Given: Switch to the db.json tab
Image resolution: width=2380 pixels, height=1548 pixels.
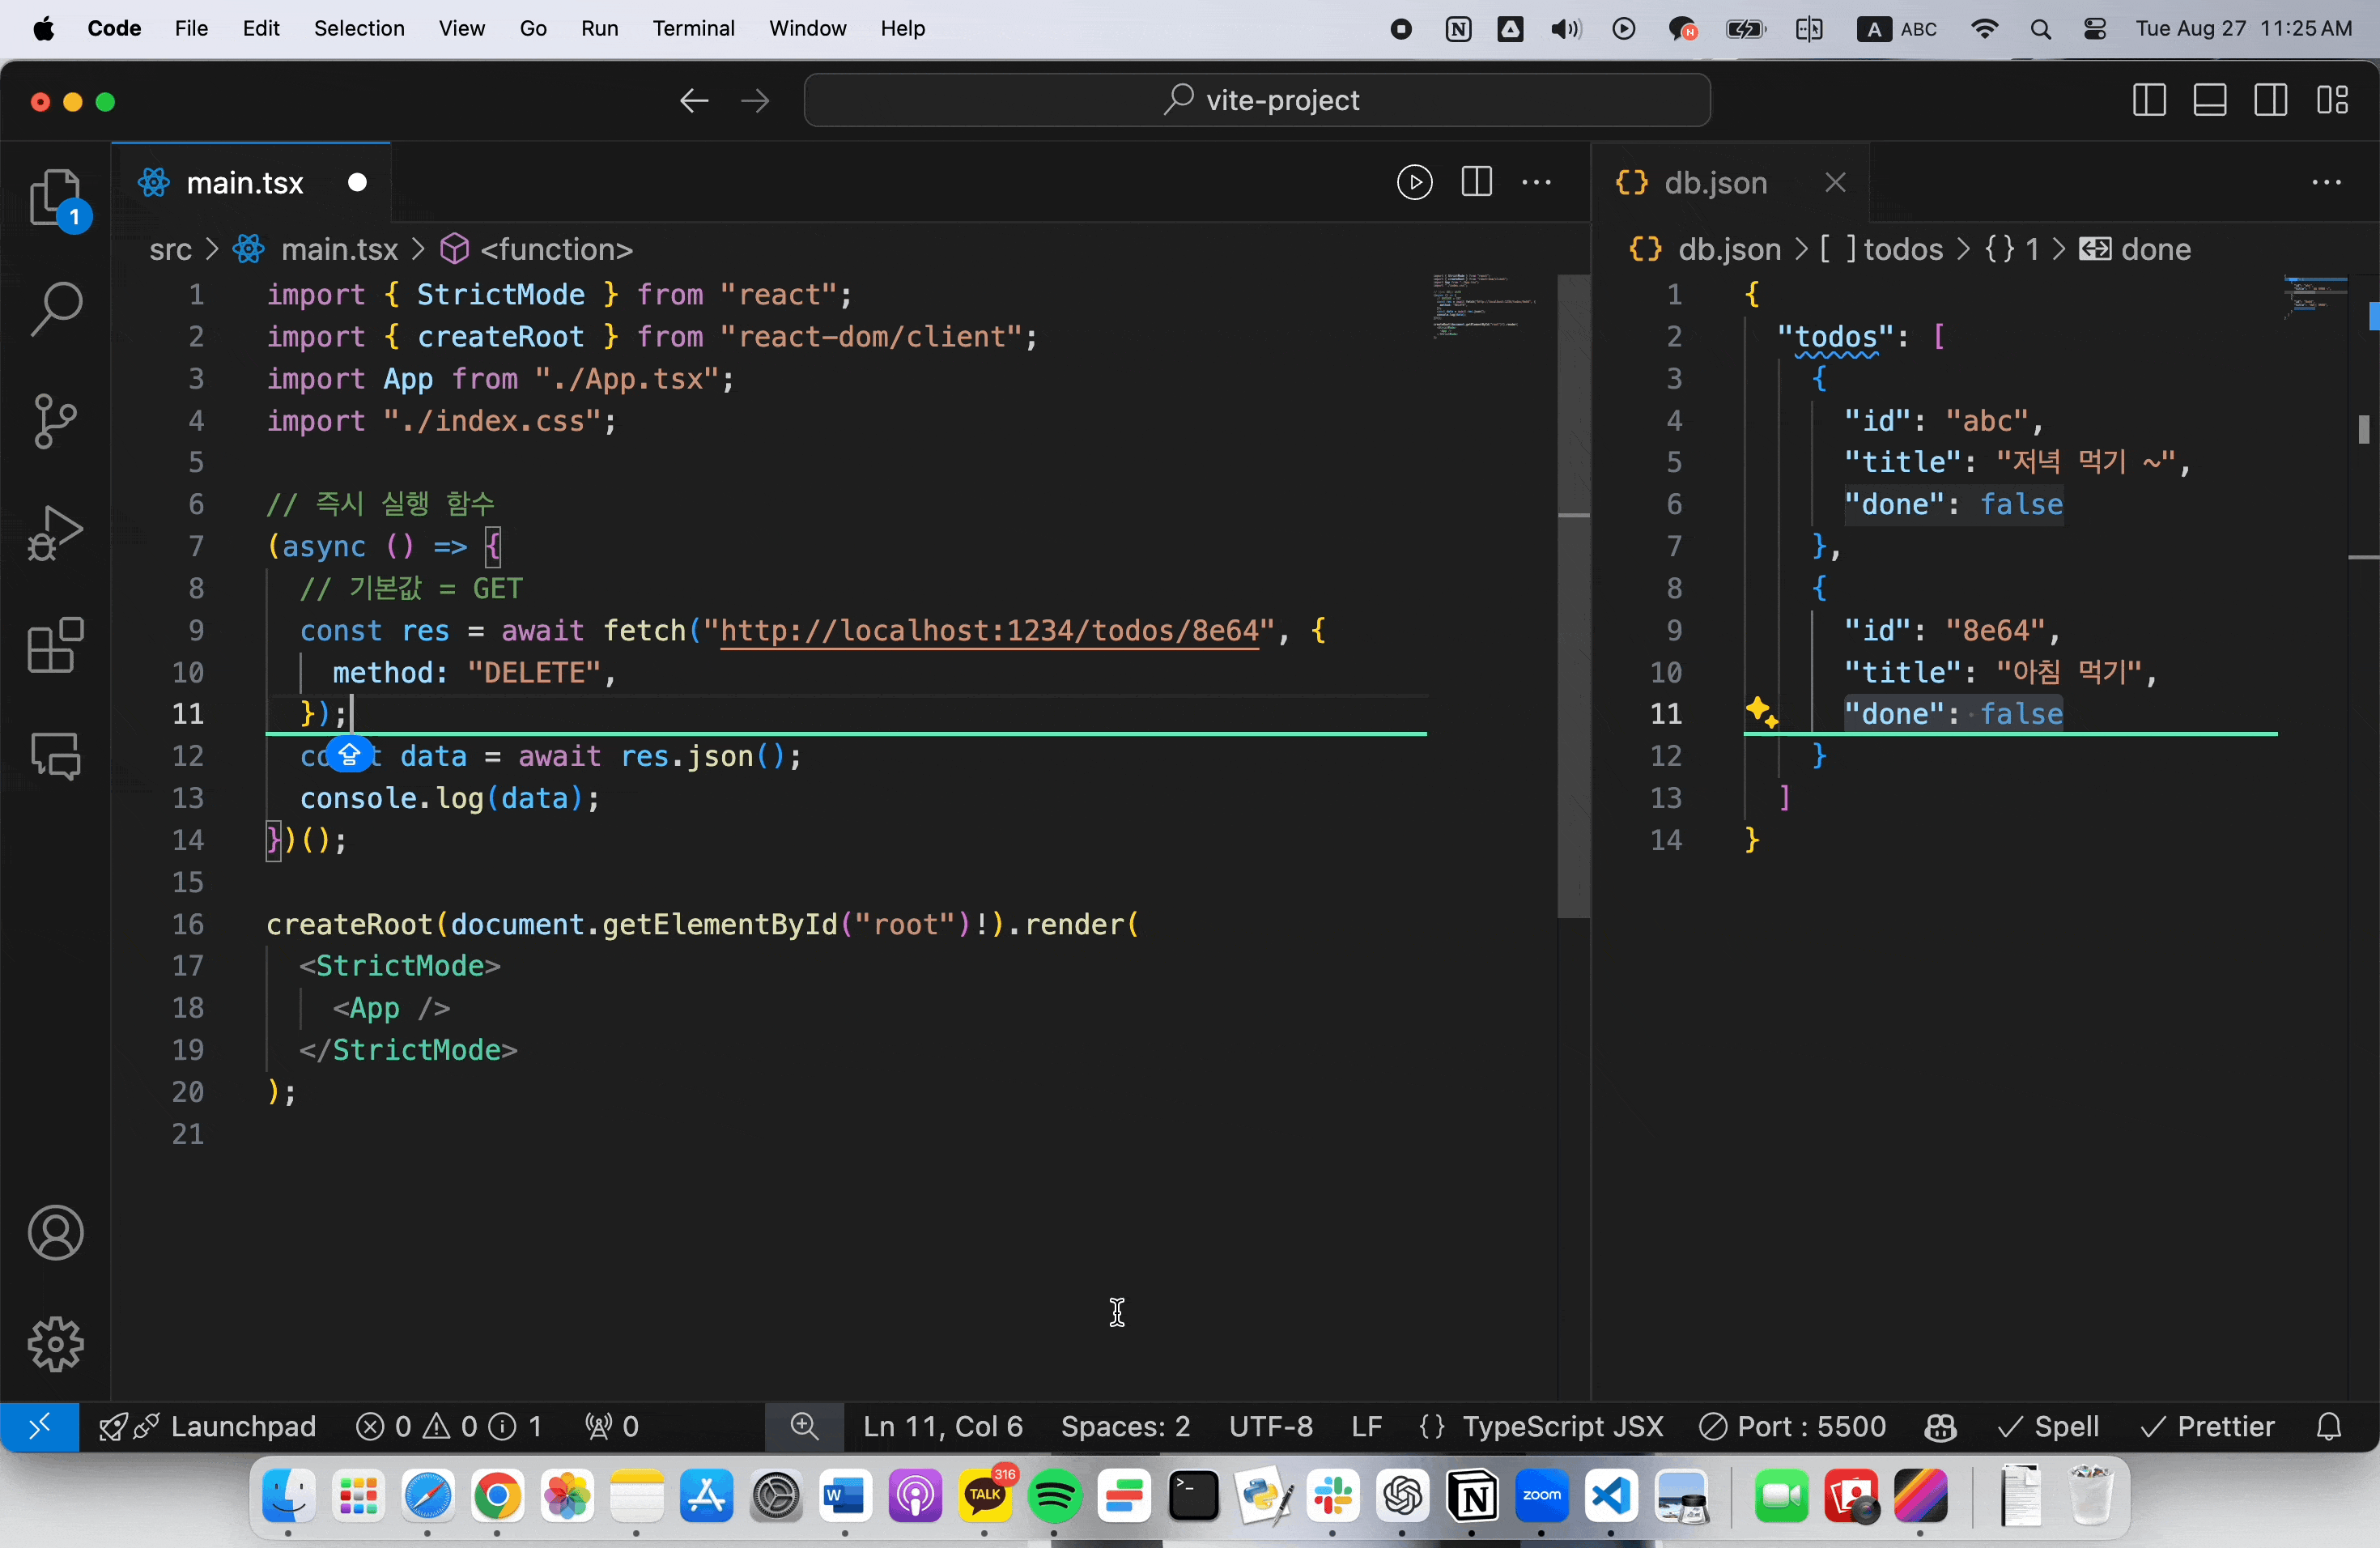Looking at the screenshot, I should (1715, 183).
